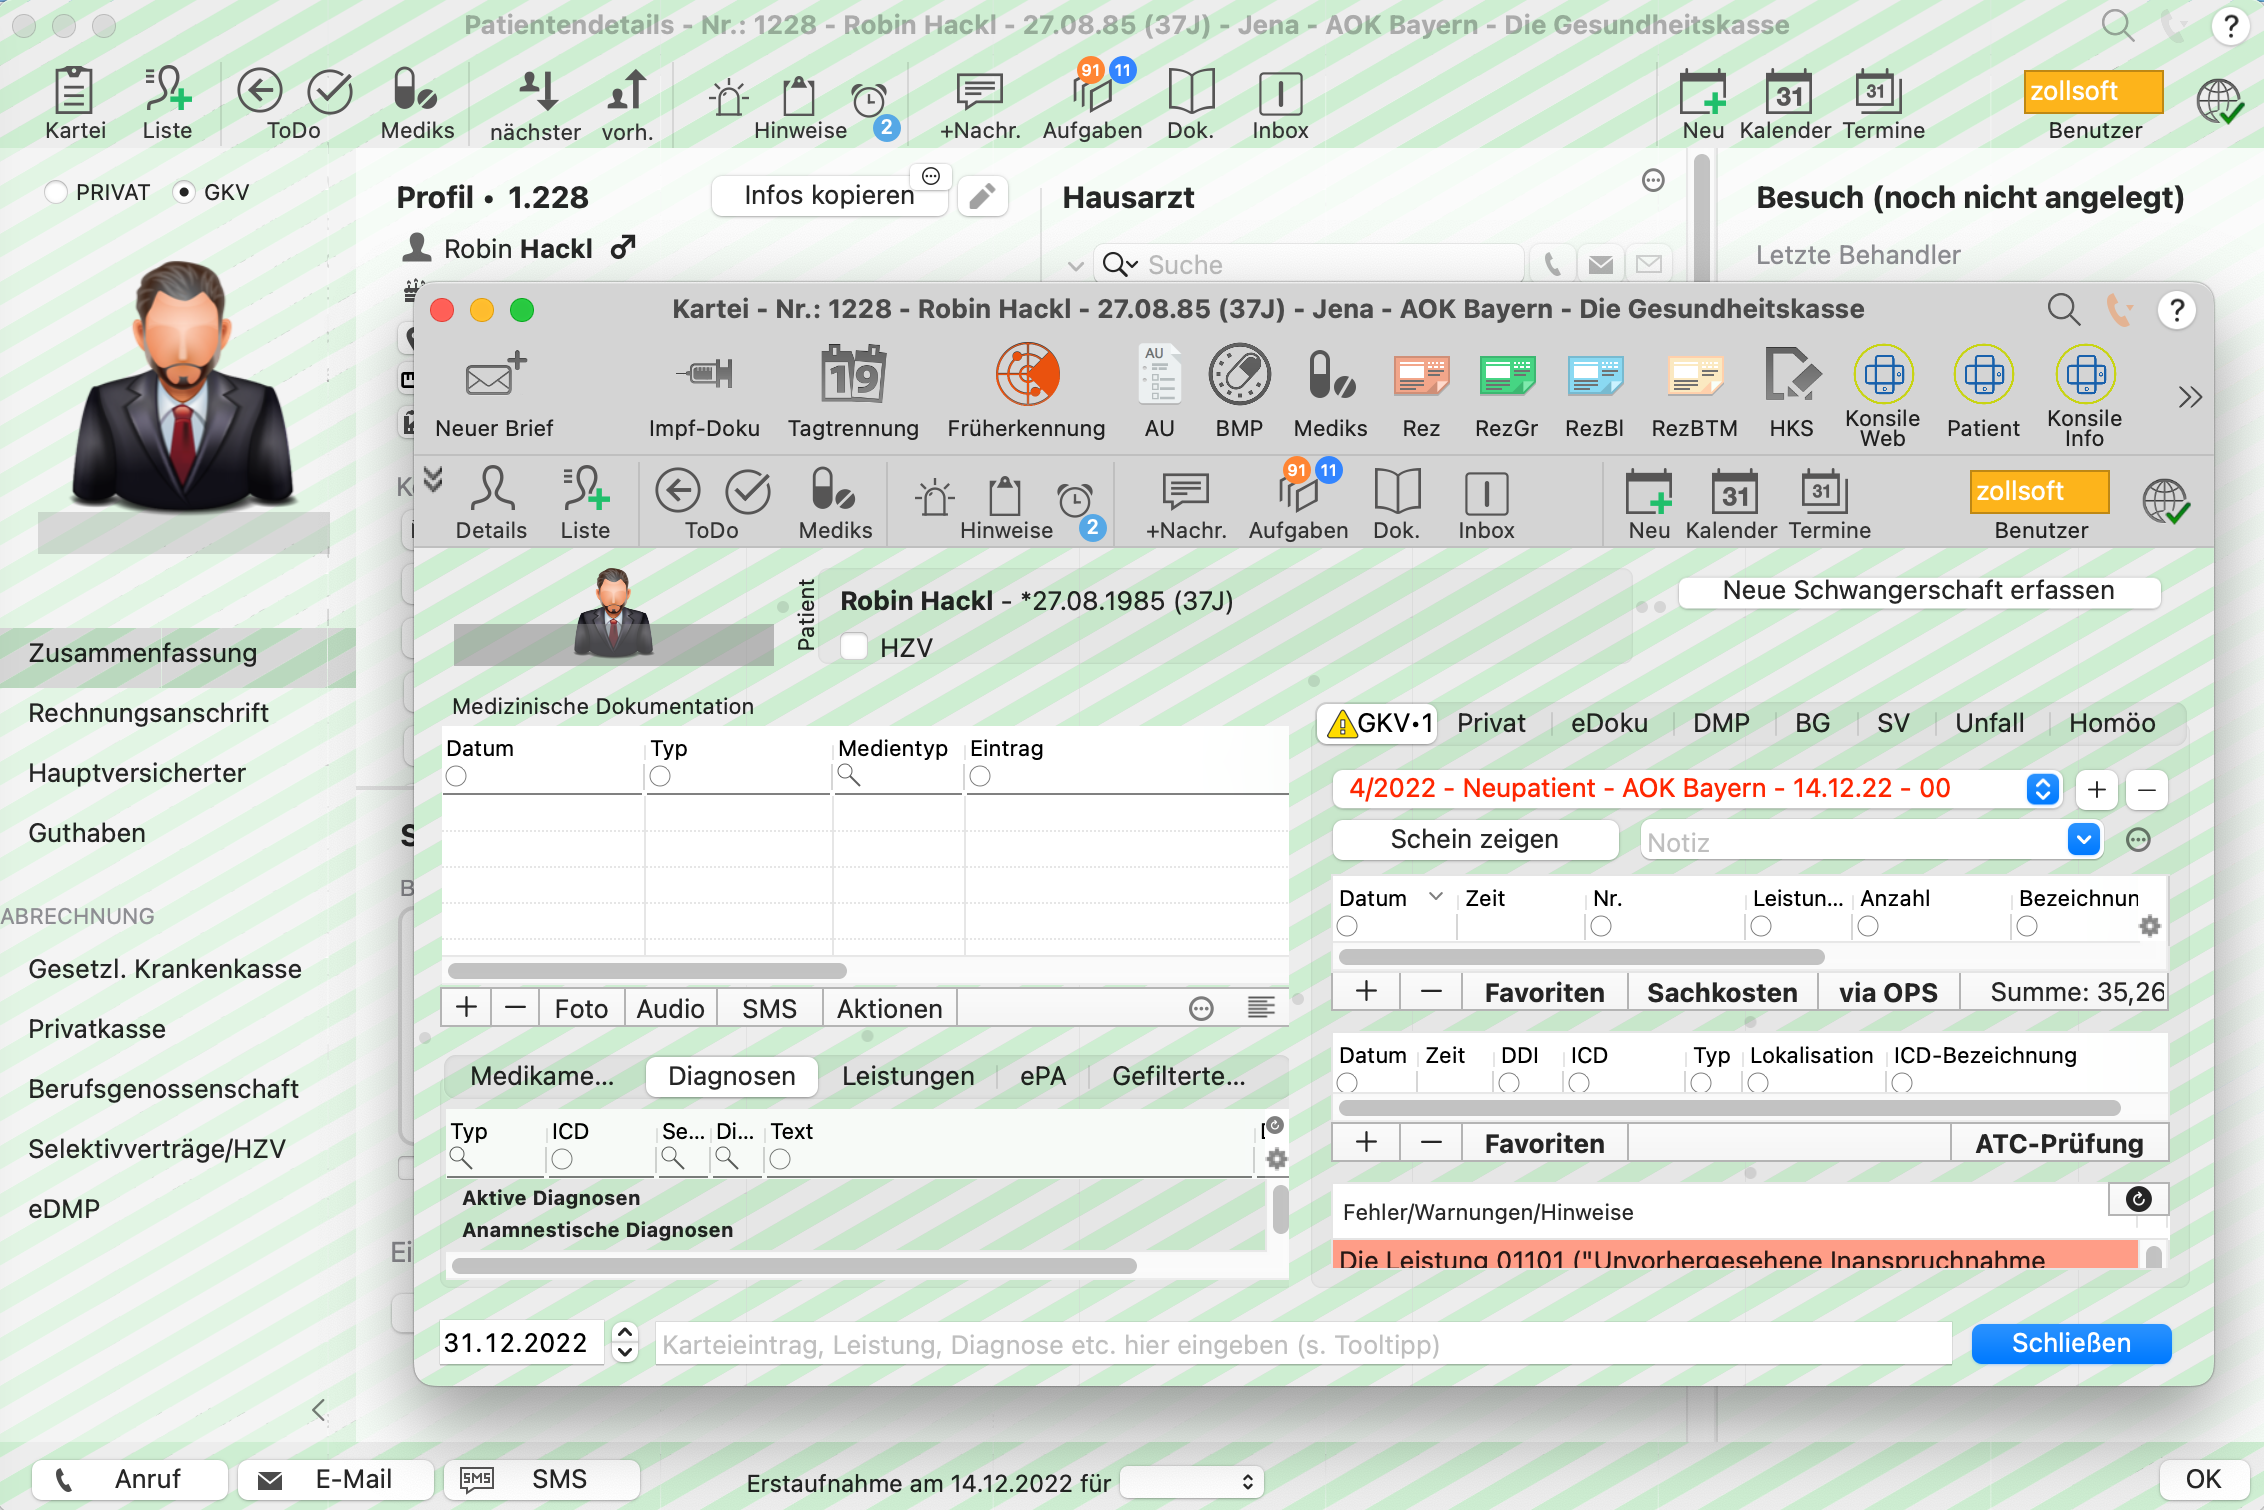
Task: Click the RezBTM prescription icon
Action: pyautogui.click(x=1694, y=376)
